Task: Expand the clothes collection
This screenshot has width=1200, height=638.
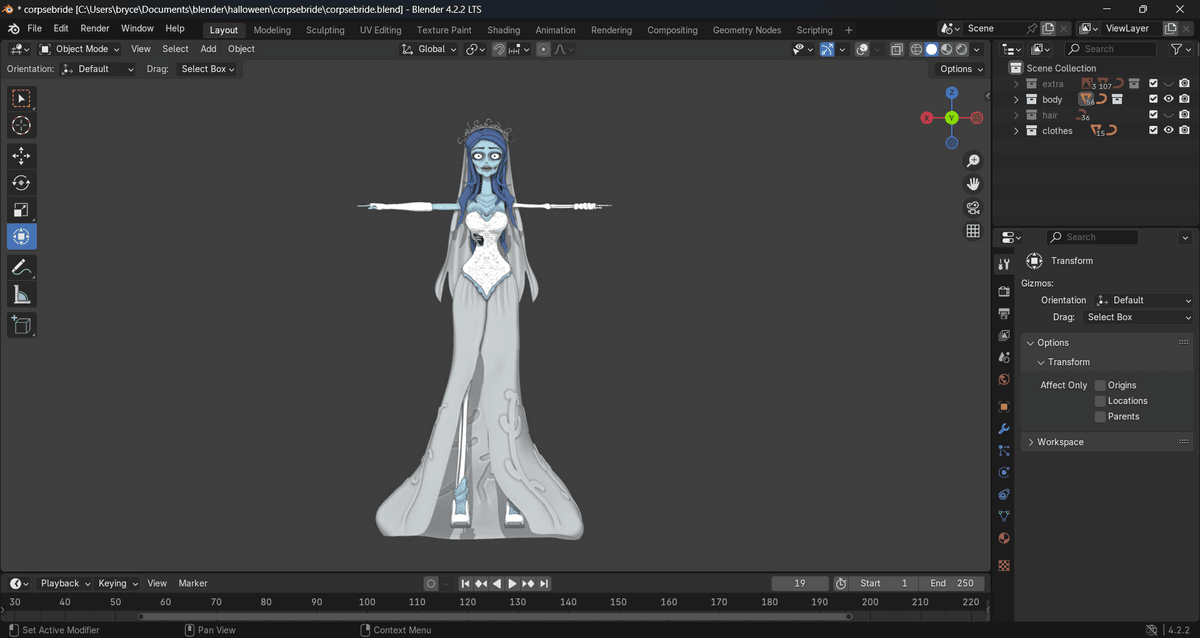Action: [1016, 131]
